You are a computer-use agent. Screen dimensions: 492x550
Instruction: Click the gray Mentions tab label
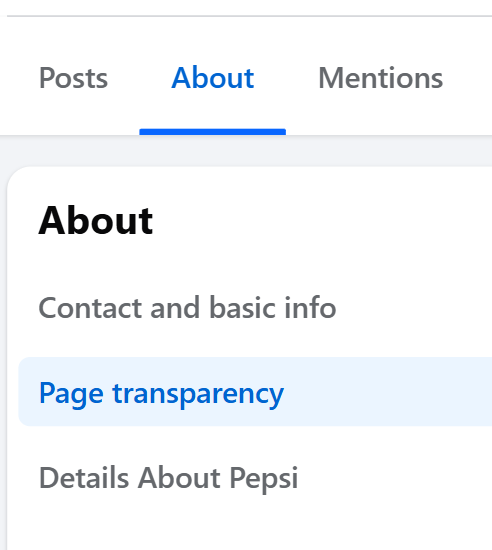380,78
